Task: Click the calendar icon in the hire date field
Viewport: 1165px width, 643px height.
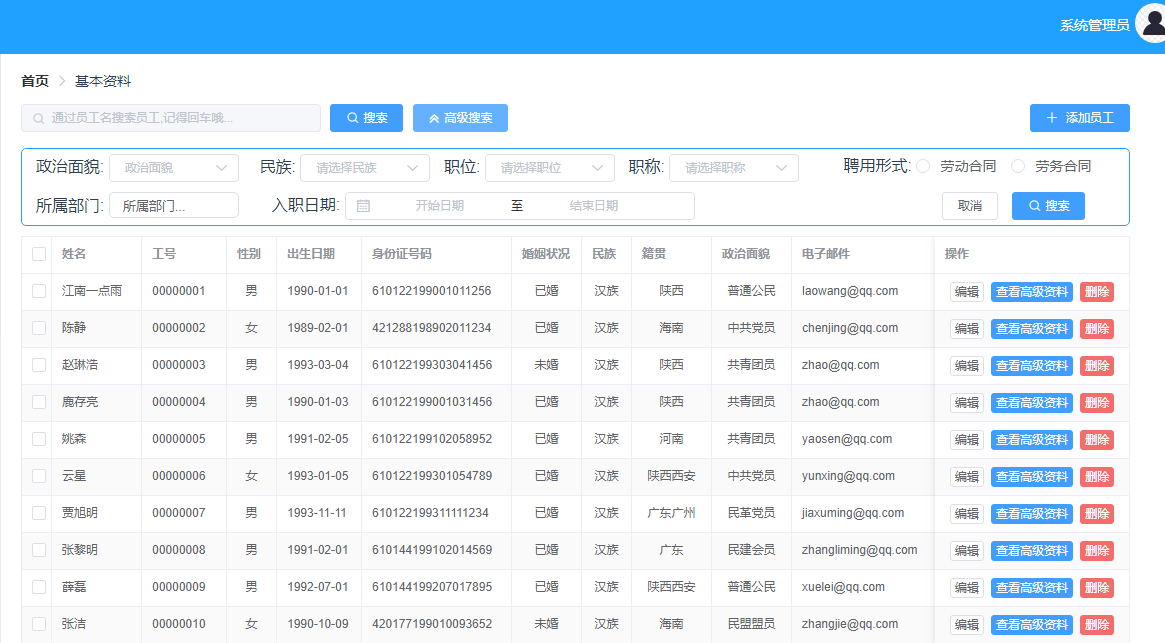Action: (x=363, y=206)
